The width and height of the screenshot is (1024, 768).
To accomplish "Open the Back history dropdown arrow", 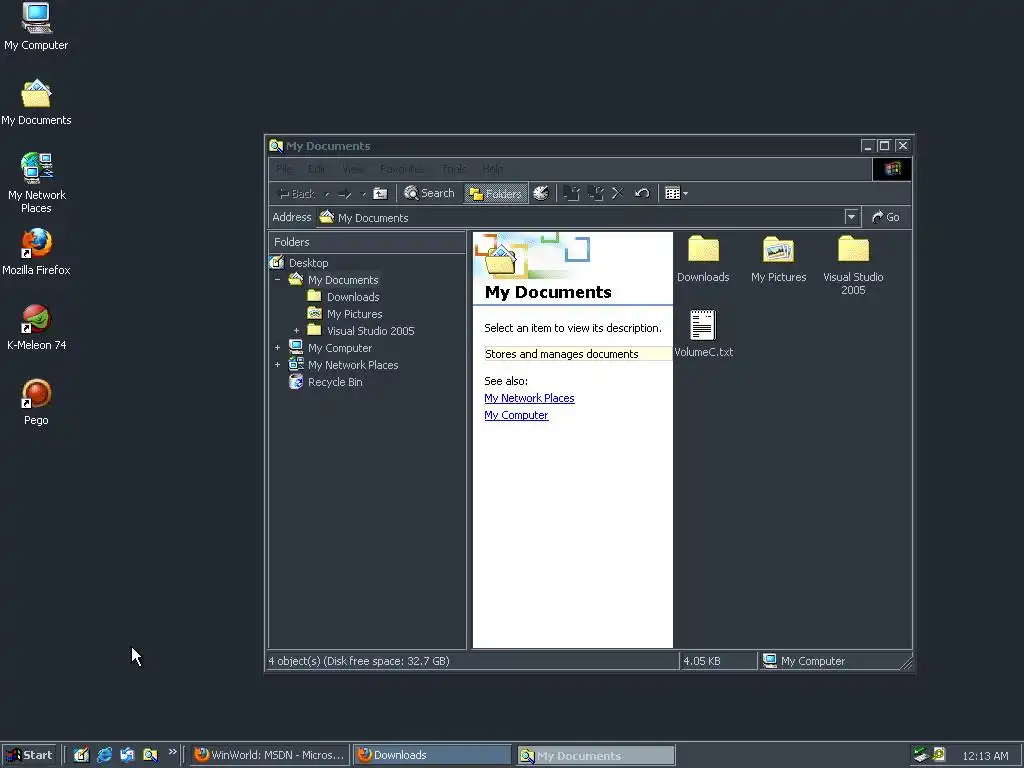I will [x=327, y=193].
